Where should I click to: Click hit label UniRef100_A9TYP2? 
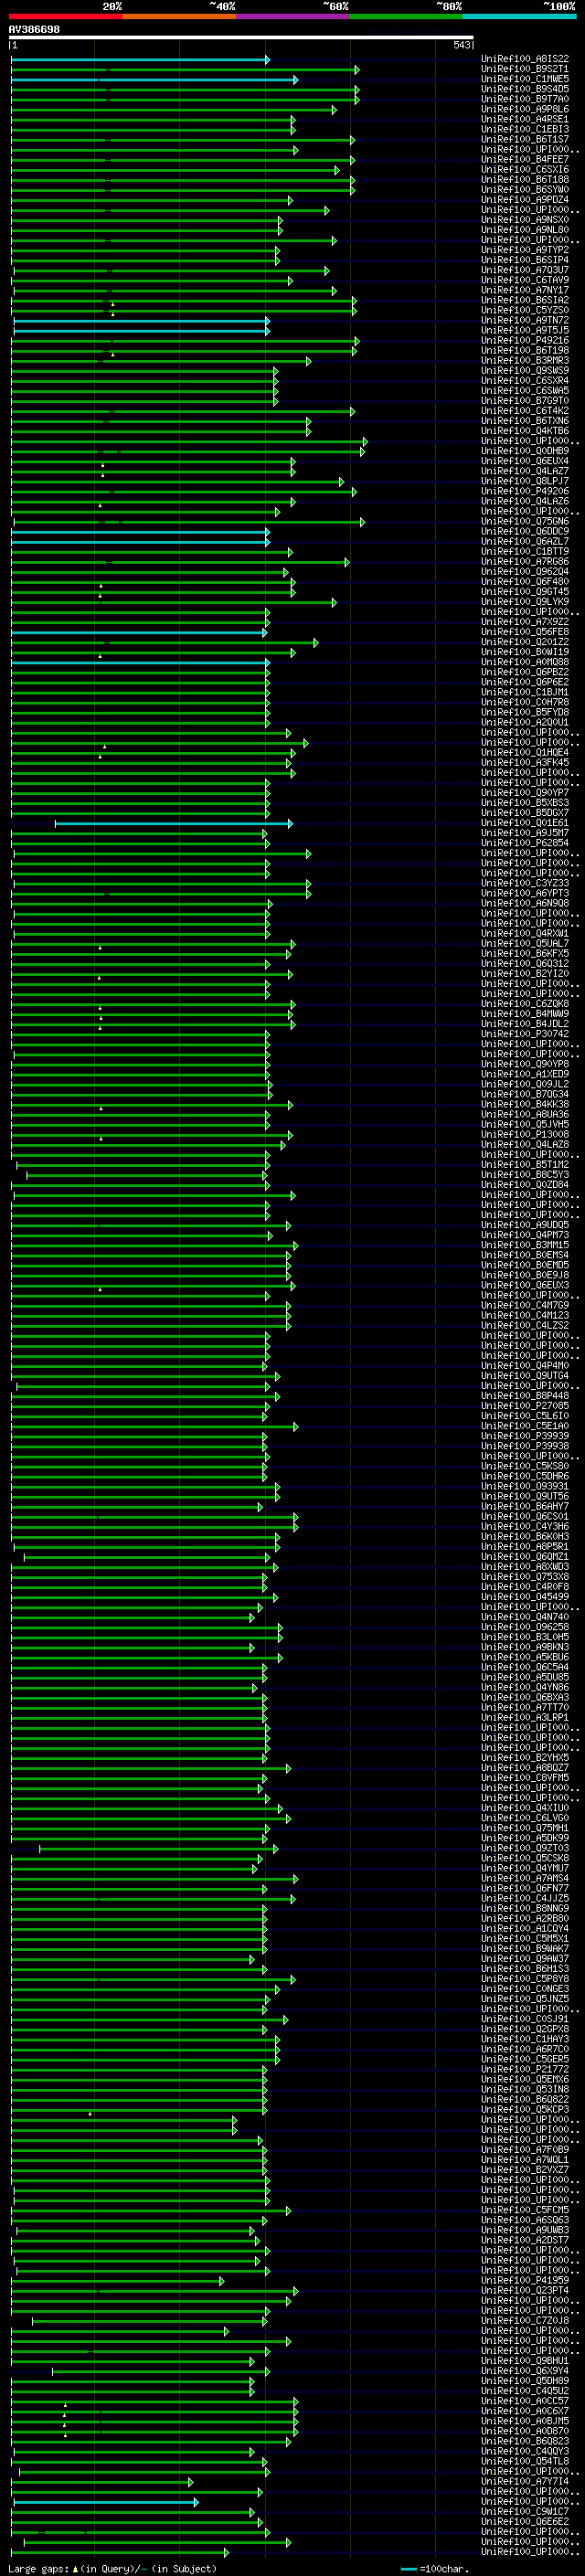point(525,250)
